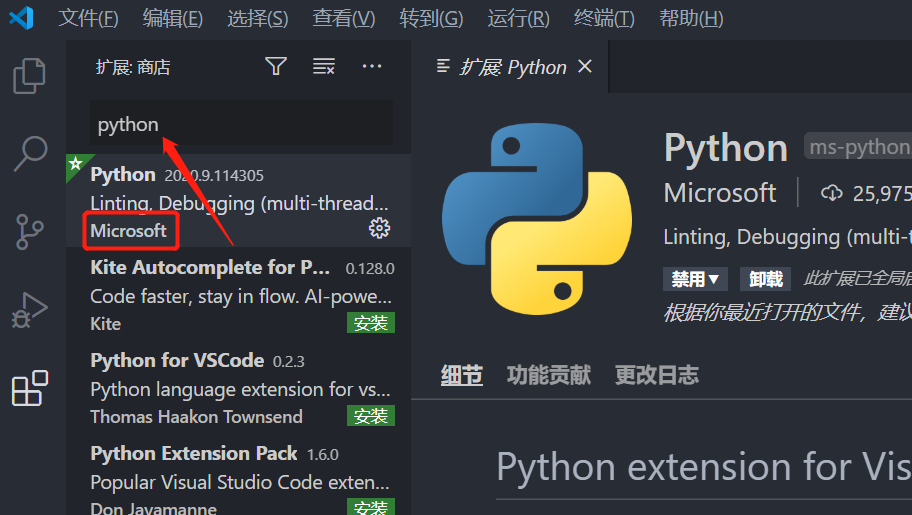
Task: Install Python Extension Pack
Action: [x=370, y=507]
